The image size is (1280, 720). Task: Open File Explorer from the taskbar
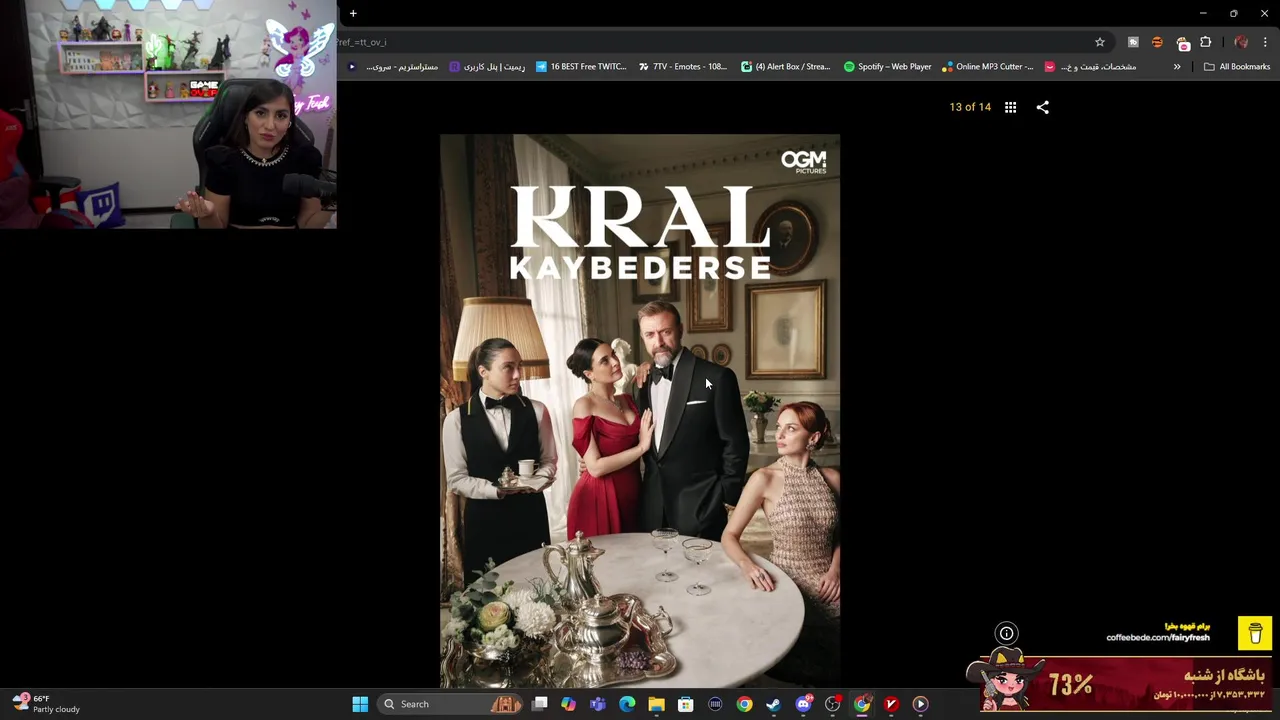click(x=656, y=704)
